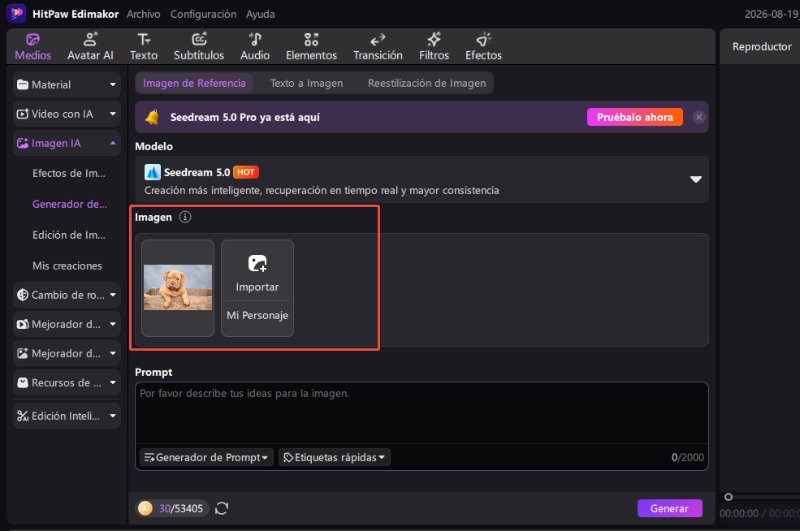Open Mis creaciones in the sidebar
800x531 pixels.
pyautogui.click(x=67, y=266)
